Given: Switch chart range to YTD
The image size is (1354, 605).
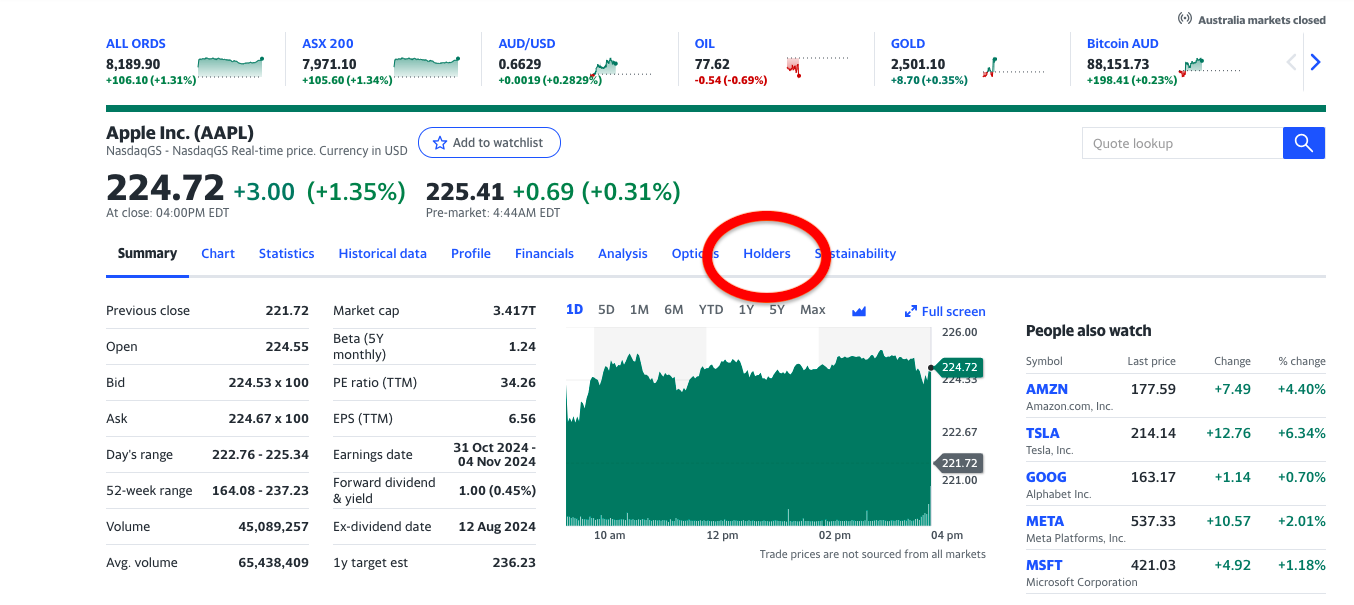Looking at the screenshot, I should (710, 310).
